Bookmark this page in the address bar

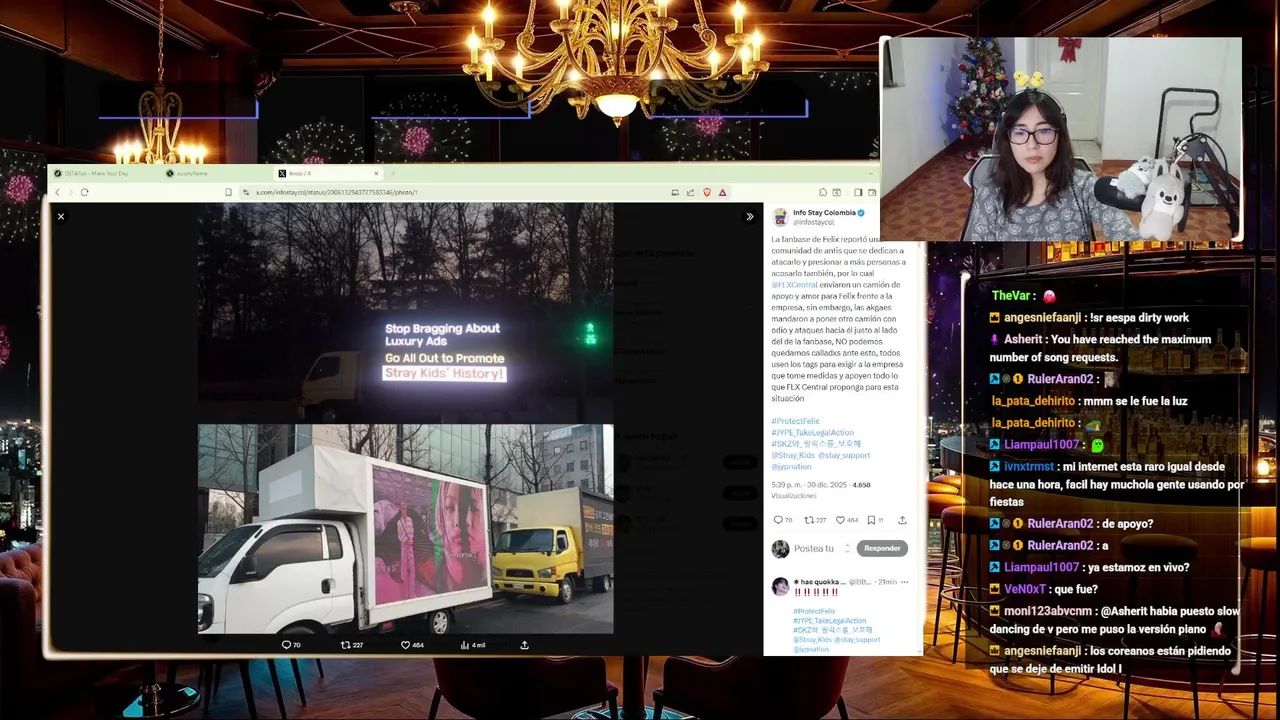(x=229, y=192)
